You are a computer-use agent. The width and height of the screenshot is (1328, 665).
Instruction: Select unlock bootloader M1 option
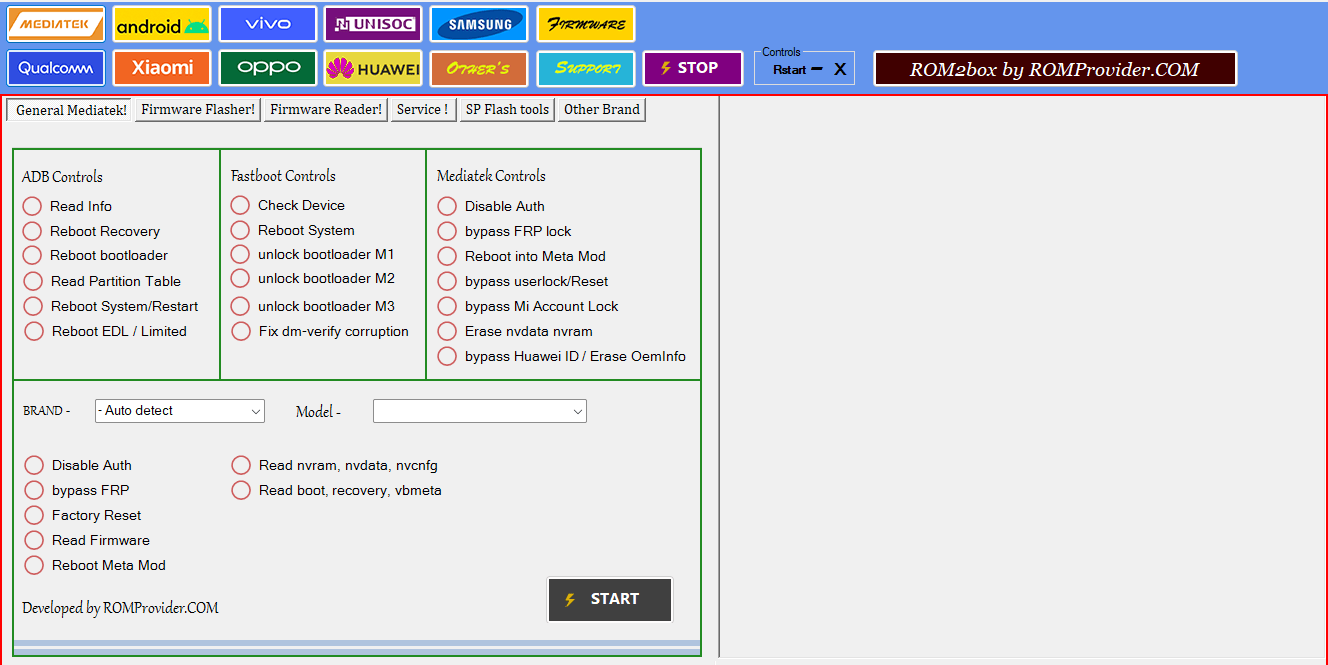240,254
